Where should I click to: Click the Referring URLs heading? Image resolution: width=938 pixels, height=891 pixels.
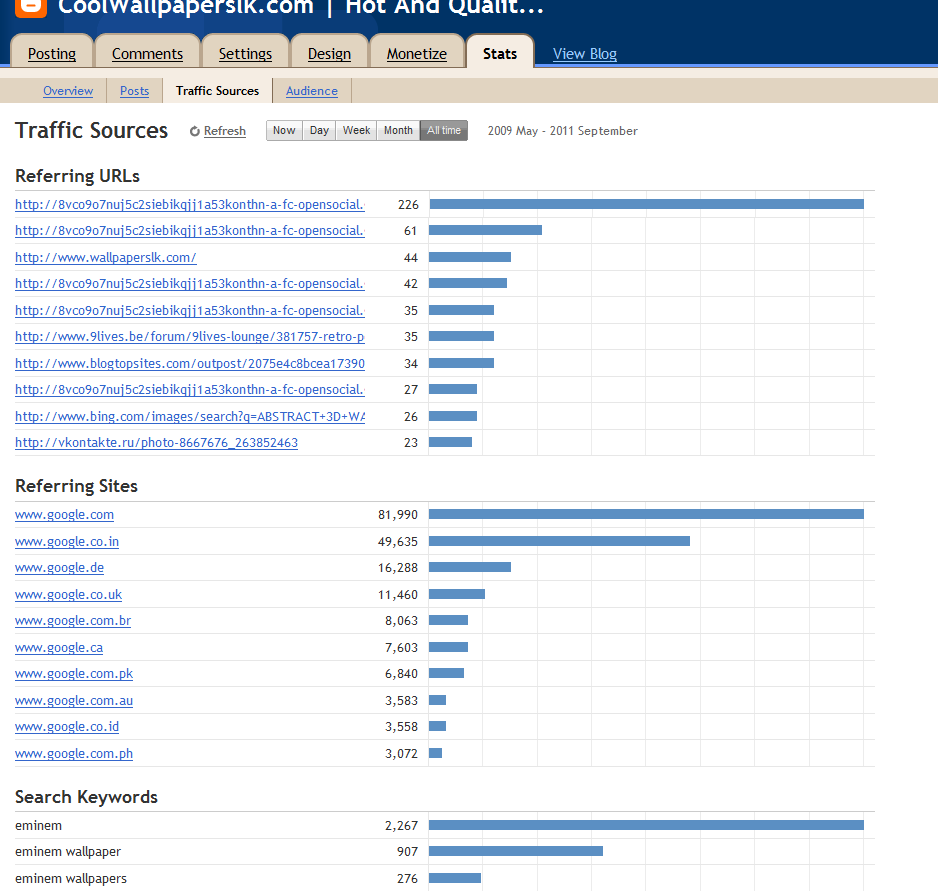click(x=77, y=176)
